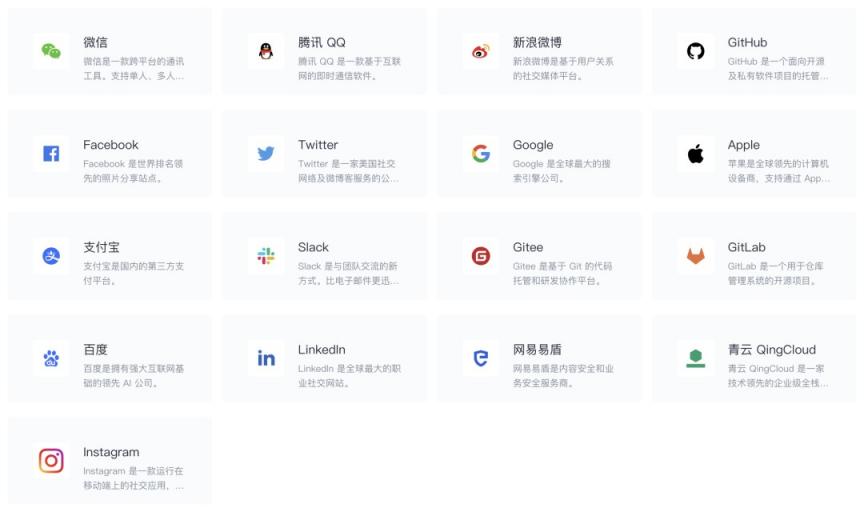The width and height of the screenshot is (864, 512).
Task: Click the GitHub octocat icon
Action: pos(695,51)
